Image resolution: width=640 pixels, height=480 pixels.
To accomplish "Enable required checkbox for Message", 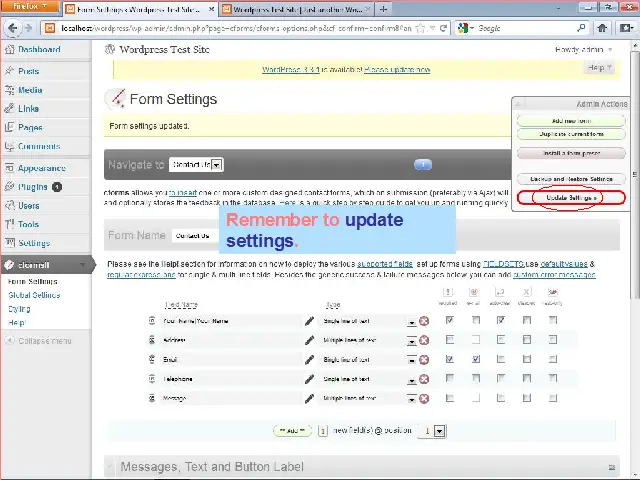I will [x=450, y=398].
